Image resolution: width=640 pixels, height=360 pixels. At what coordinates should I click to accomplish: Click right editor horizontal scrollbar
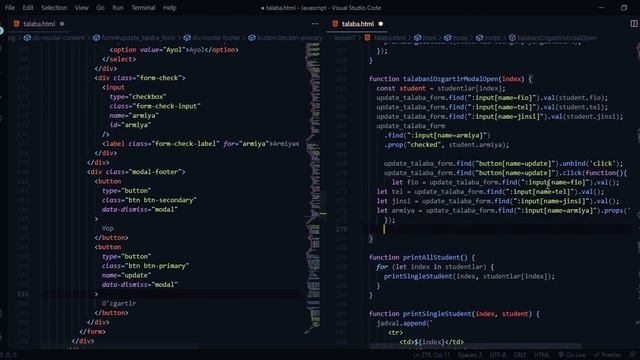pyautogui.click(x=476, y=346)
